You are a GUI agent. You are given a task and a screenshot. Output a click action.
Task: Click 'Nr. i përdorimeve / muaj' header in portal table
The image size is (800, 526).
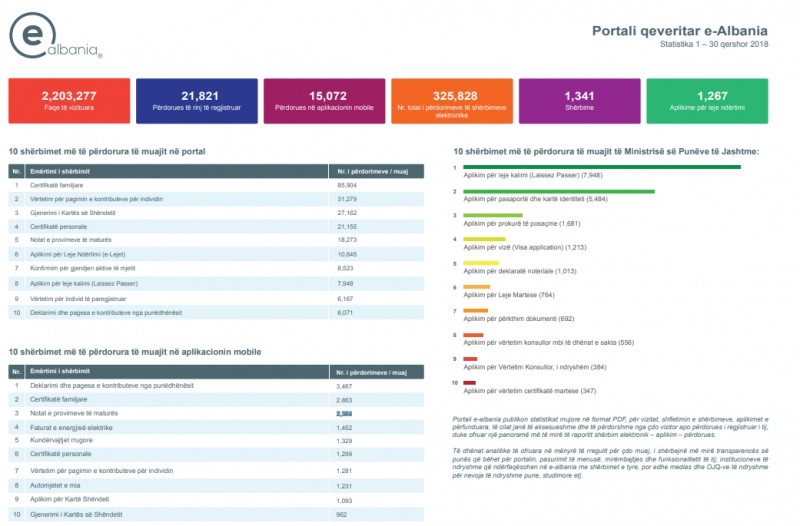click(x=372, y=171)
